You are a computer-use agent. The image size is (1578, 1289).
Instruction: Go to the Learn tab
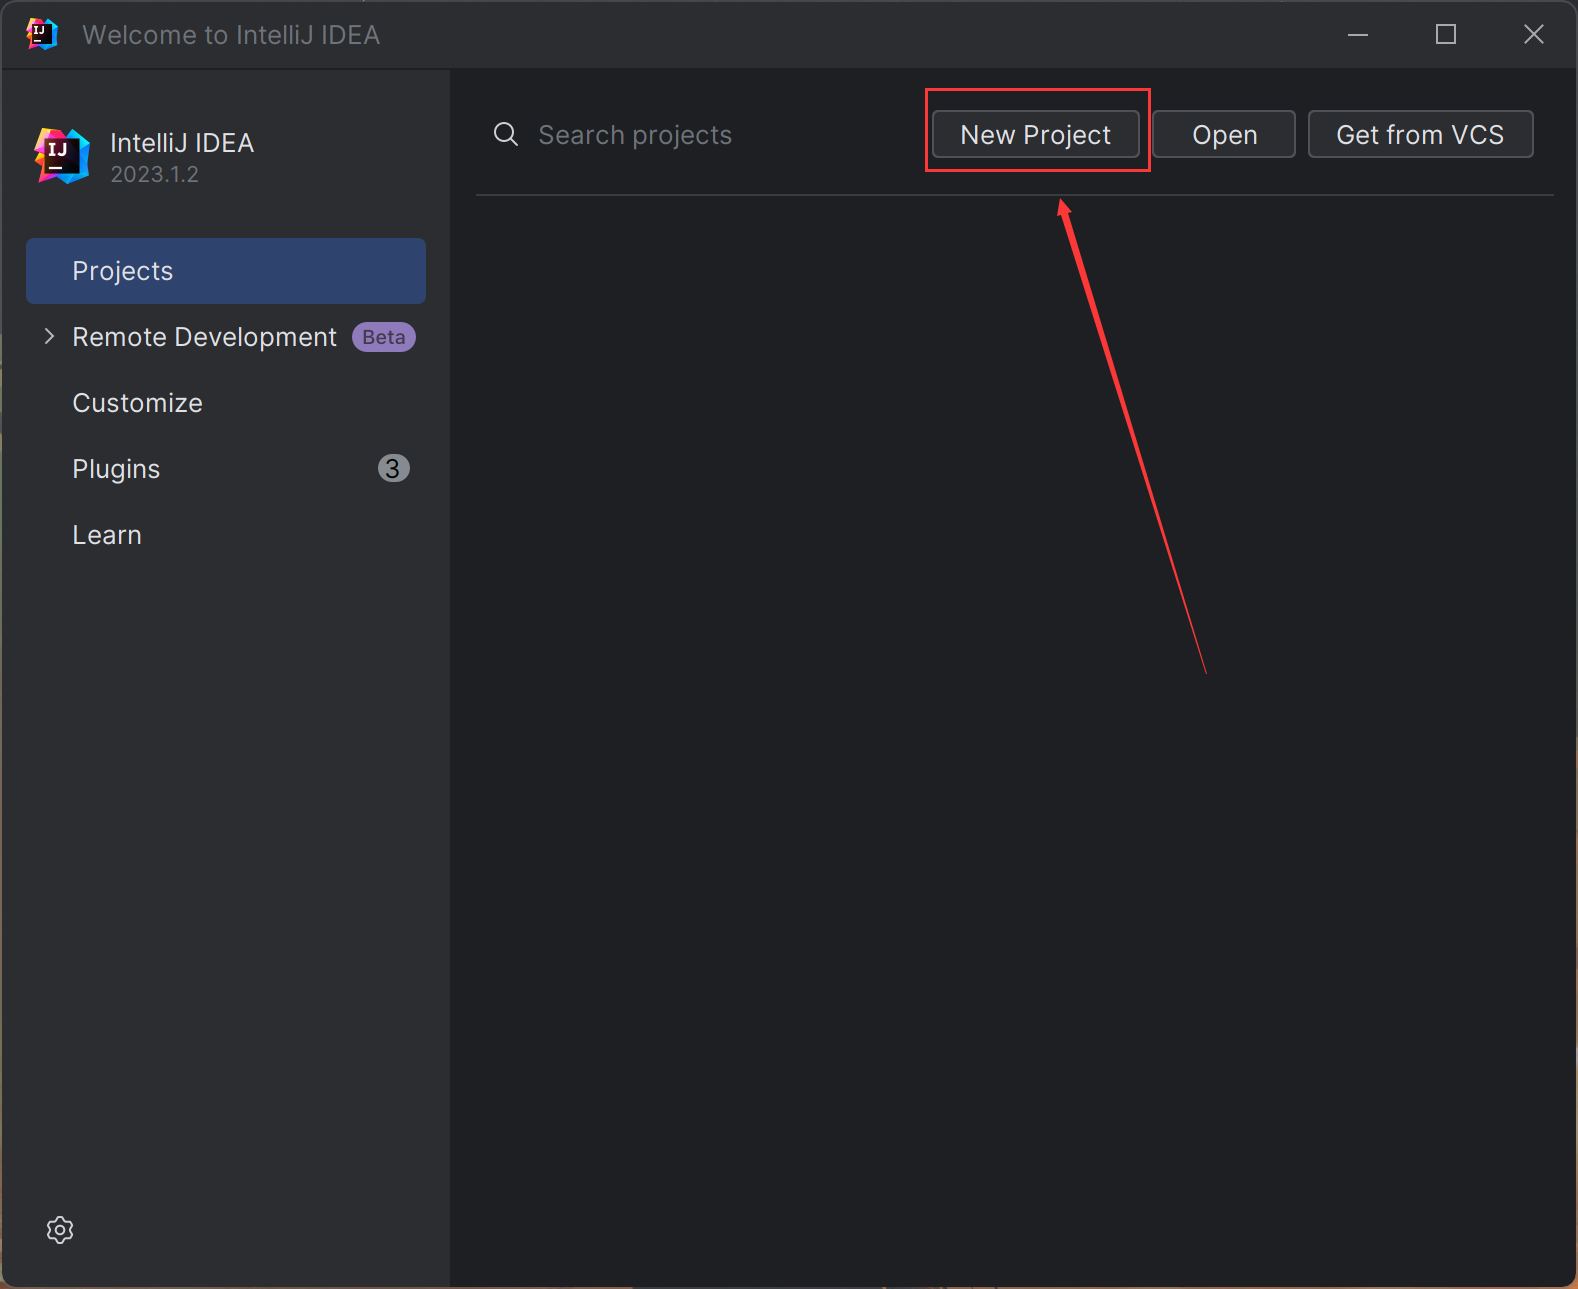[x=107, y=535]
